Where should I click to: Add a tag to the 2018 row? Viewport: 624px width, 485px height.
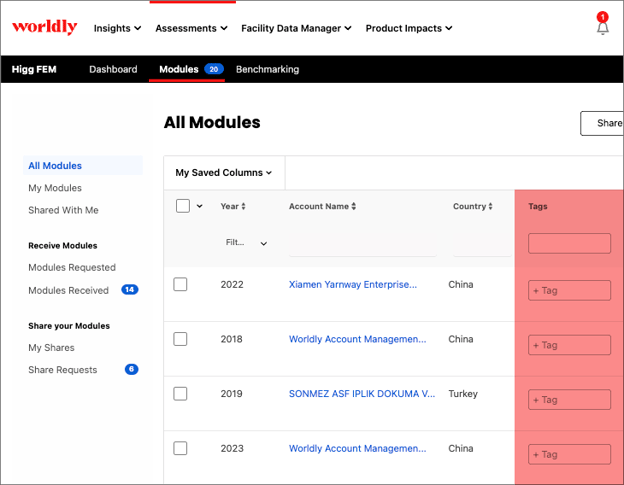(x=569, y=345)
